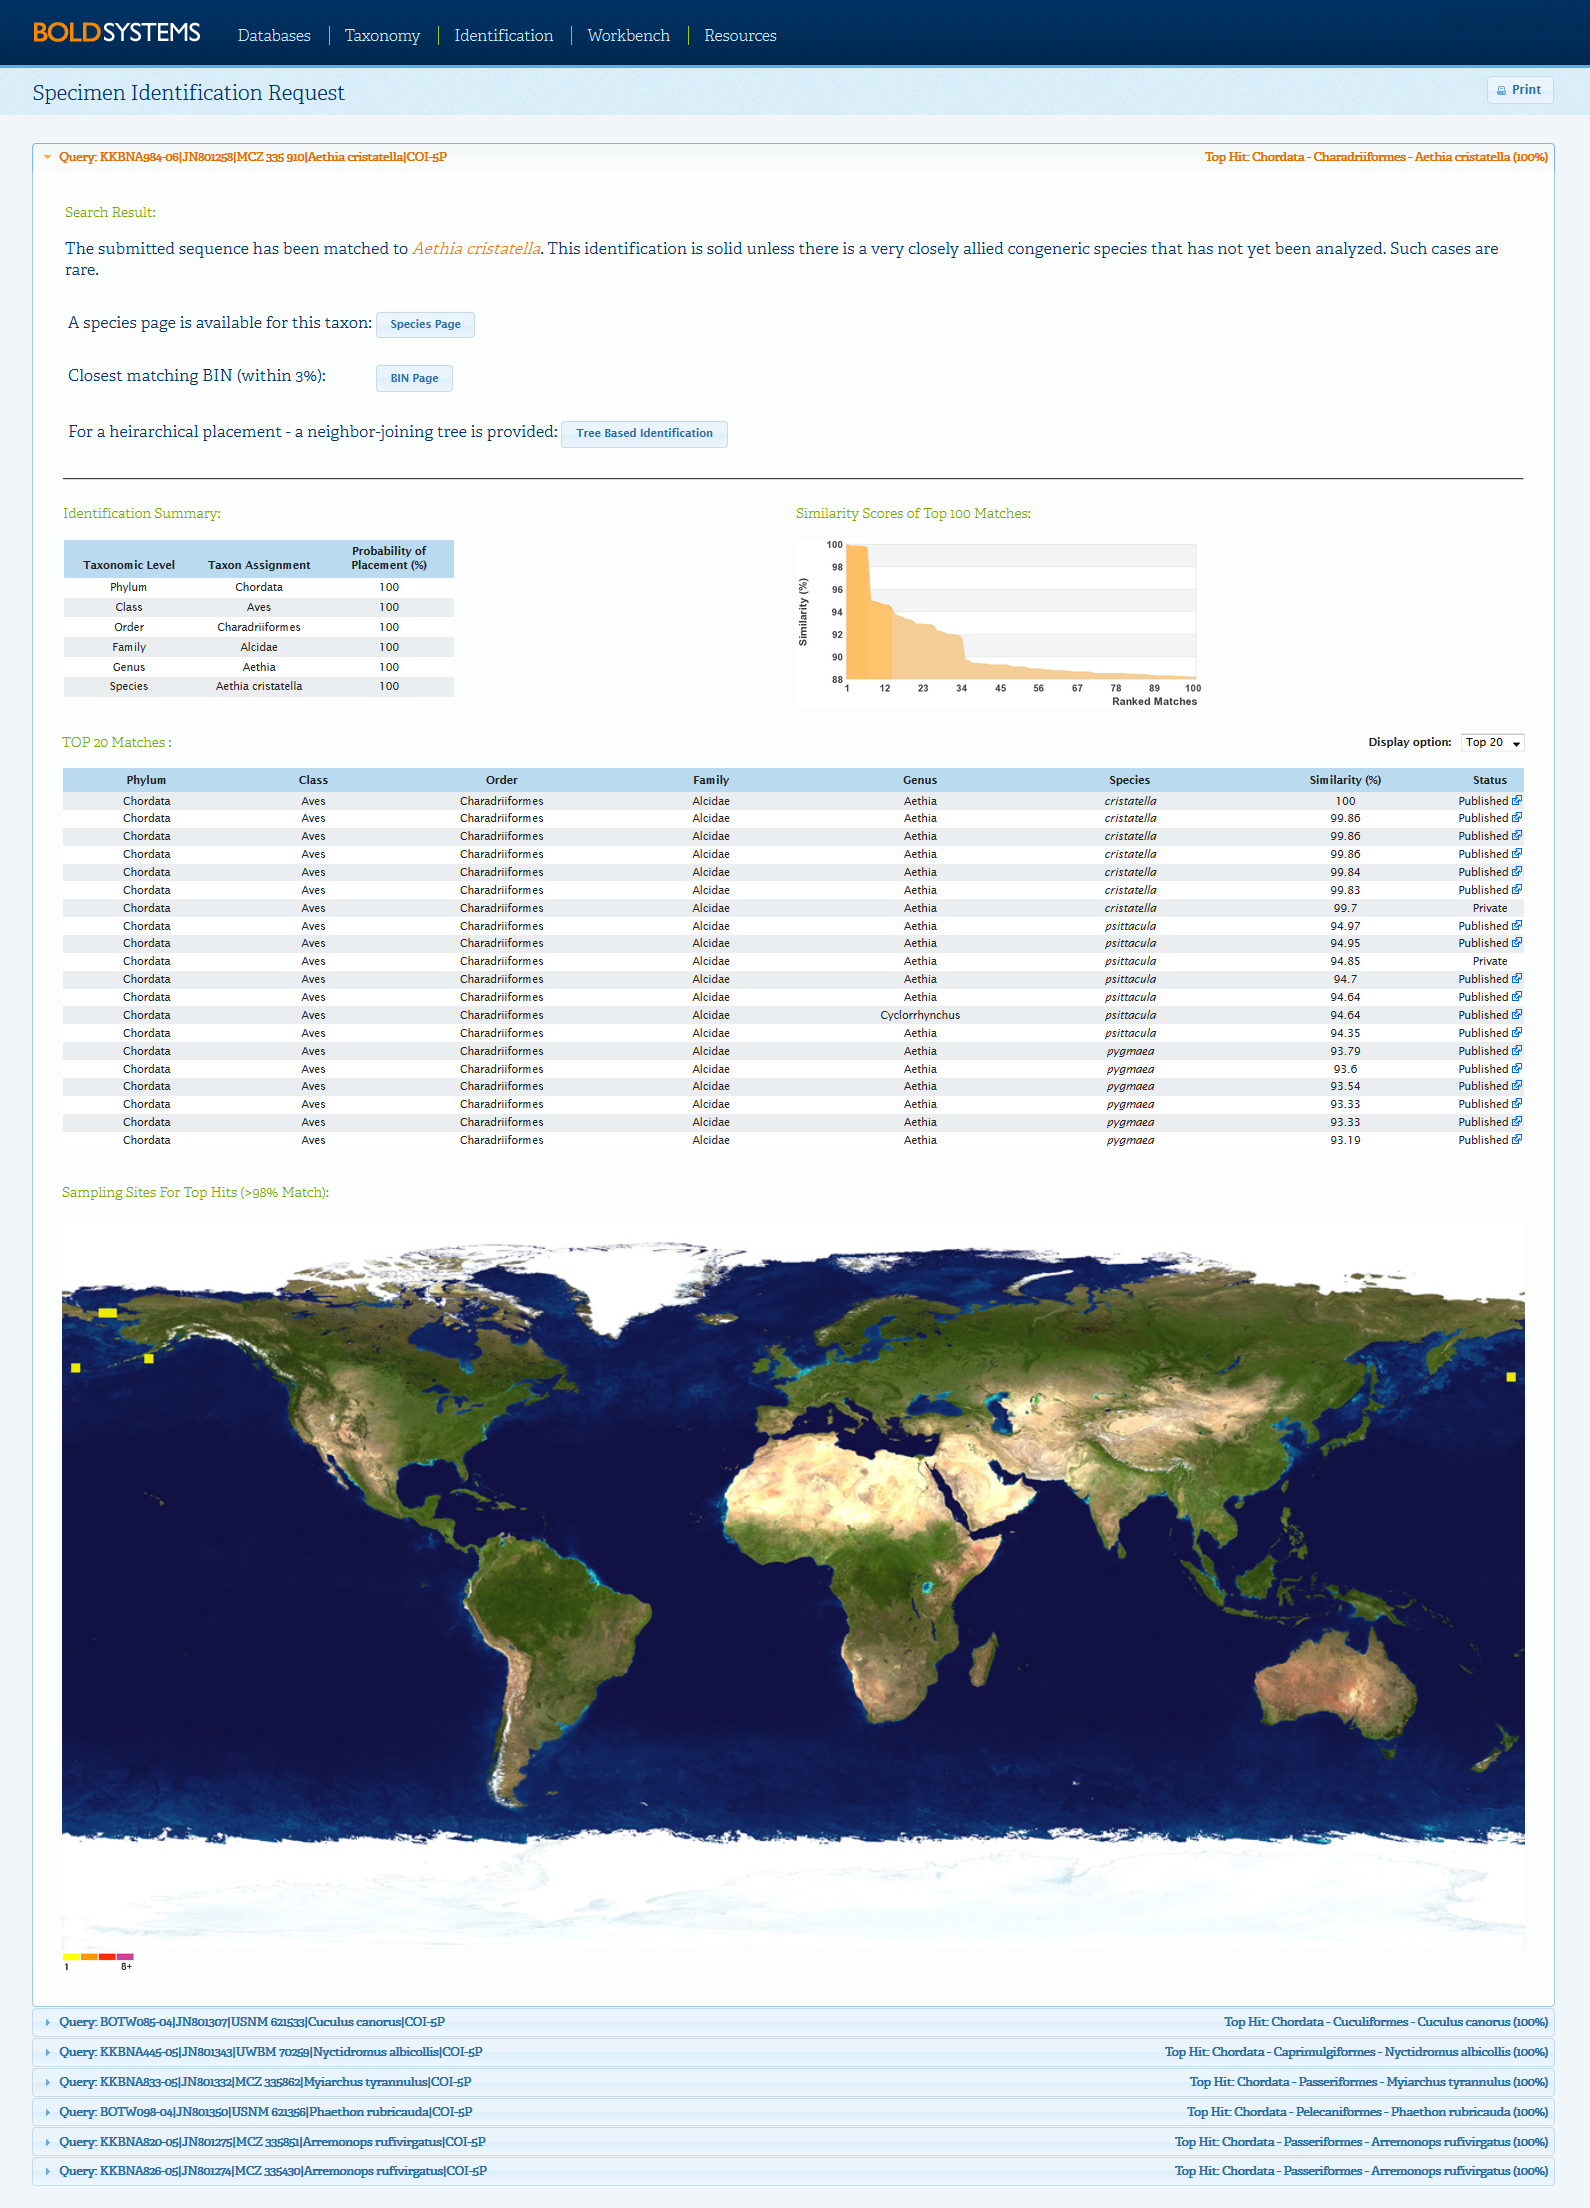Open external link icon for 93.19 similarity row

(x=1517, y=1139)
